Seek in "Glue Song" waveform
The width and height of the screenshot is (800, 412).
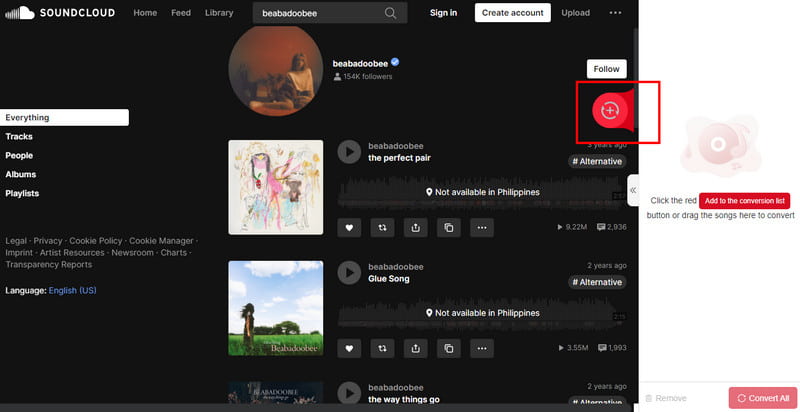tap(482, 313)
